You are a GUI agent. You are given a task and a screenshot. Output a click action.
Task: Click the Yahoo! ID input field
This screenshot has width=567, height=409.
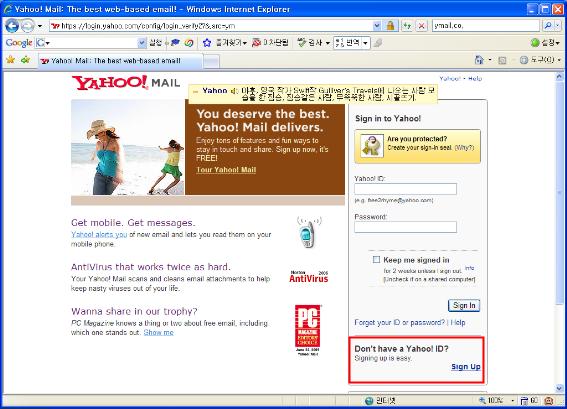tap(405, 189)
